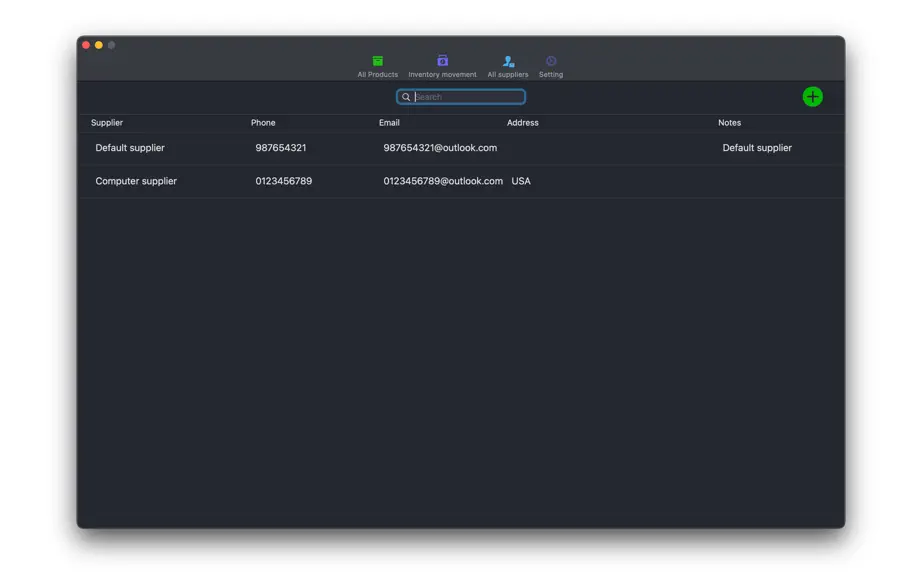Select the 'Computer supplier' name cell
922x576 pixels.
(x=136, y=181)
